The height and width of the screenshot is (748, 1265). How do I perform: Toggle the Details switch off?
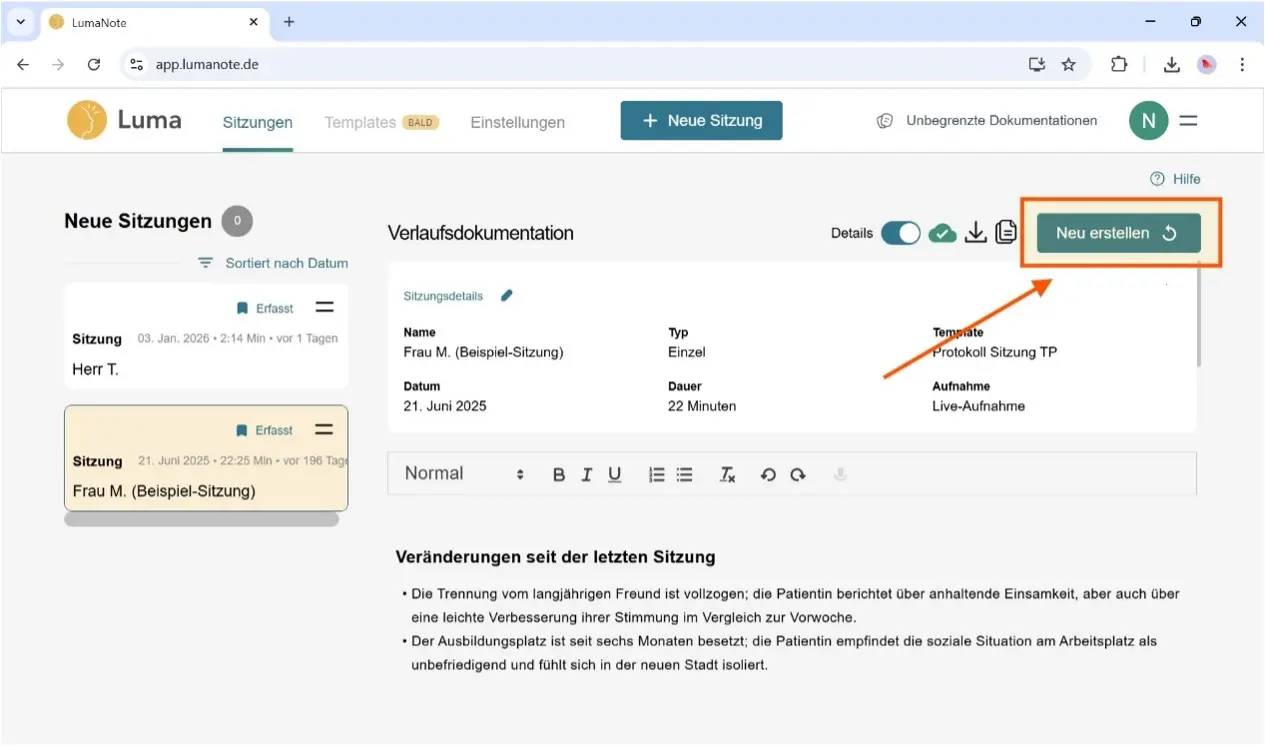(x=900, y=233)
